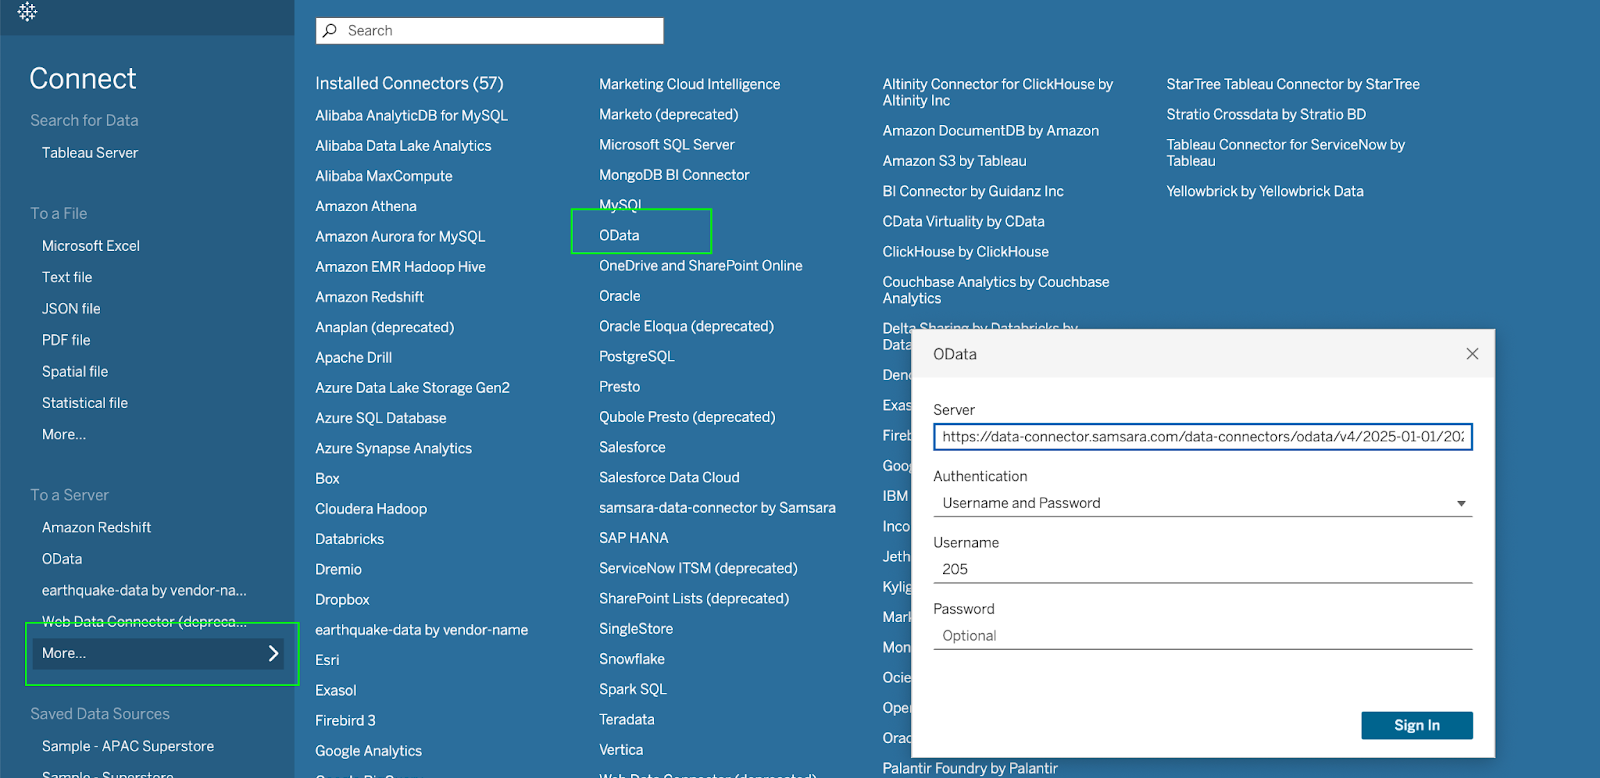Select Amazon Aurora for MySQL
The image size is (1600, 778).
[x=400, y=237]
